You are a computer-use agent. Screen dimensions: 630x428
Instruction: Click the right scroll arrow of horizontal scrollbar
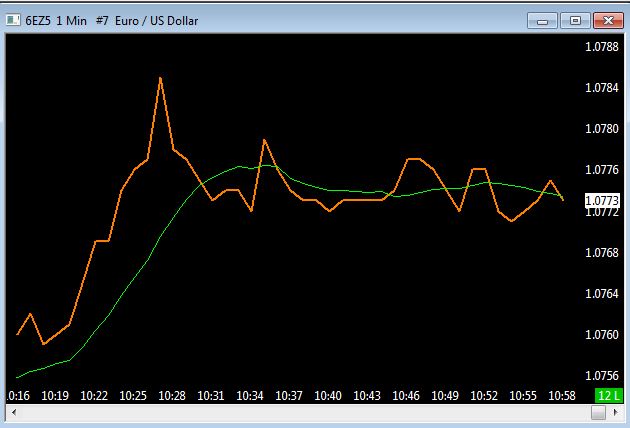(616, 412)
